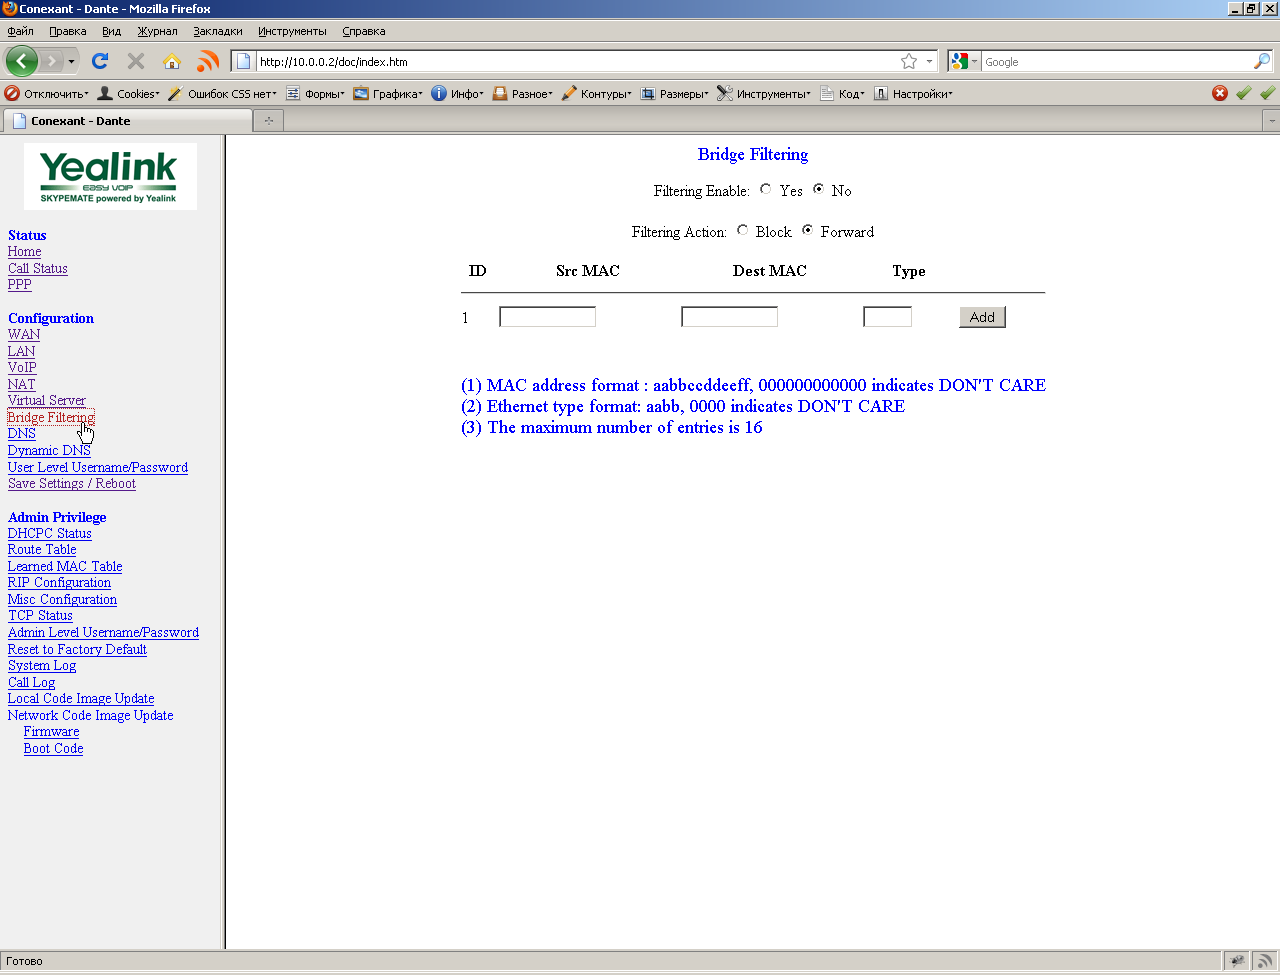
Task: Click the Src MAC input field
Action: [547, 317]
